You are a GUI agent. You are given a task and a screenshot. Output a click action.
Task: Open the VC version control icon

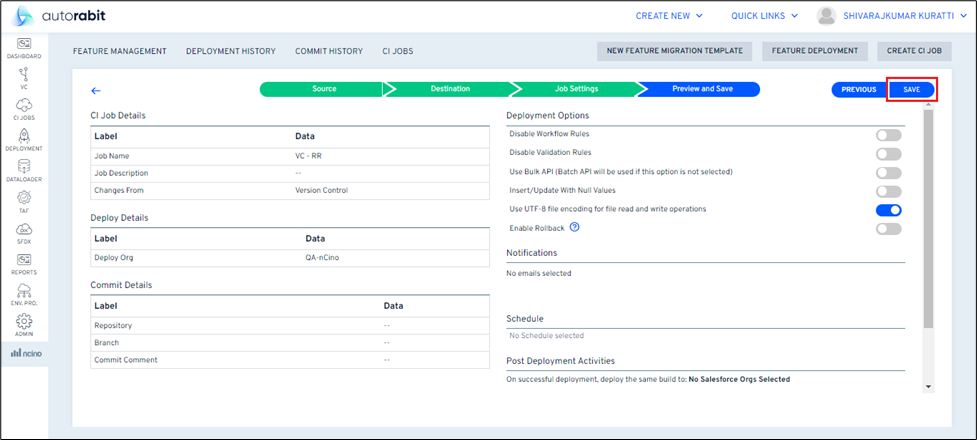coord(24,77)
